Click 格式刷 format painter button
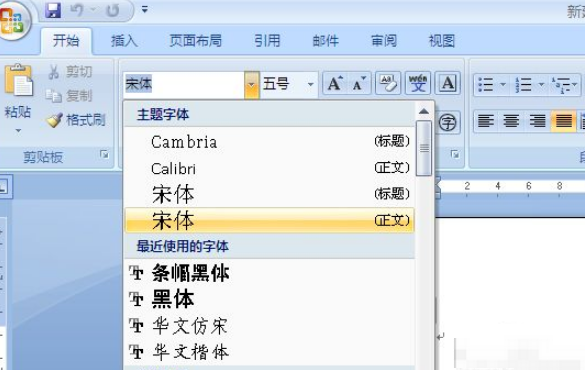 [x=76, y=120]
